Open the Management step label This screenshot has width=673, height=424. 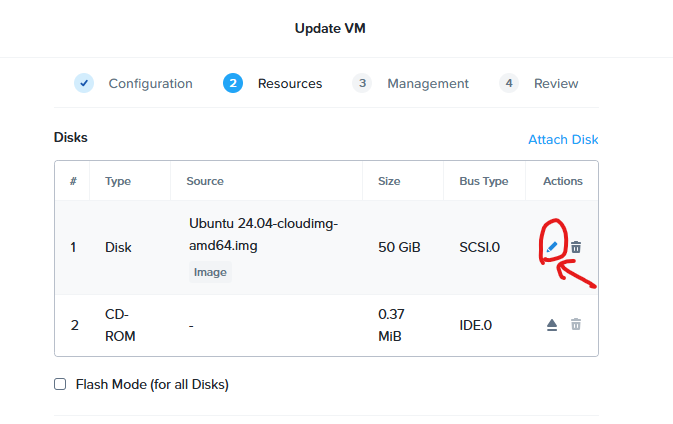(x=427, y=84)
